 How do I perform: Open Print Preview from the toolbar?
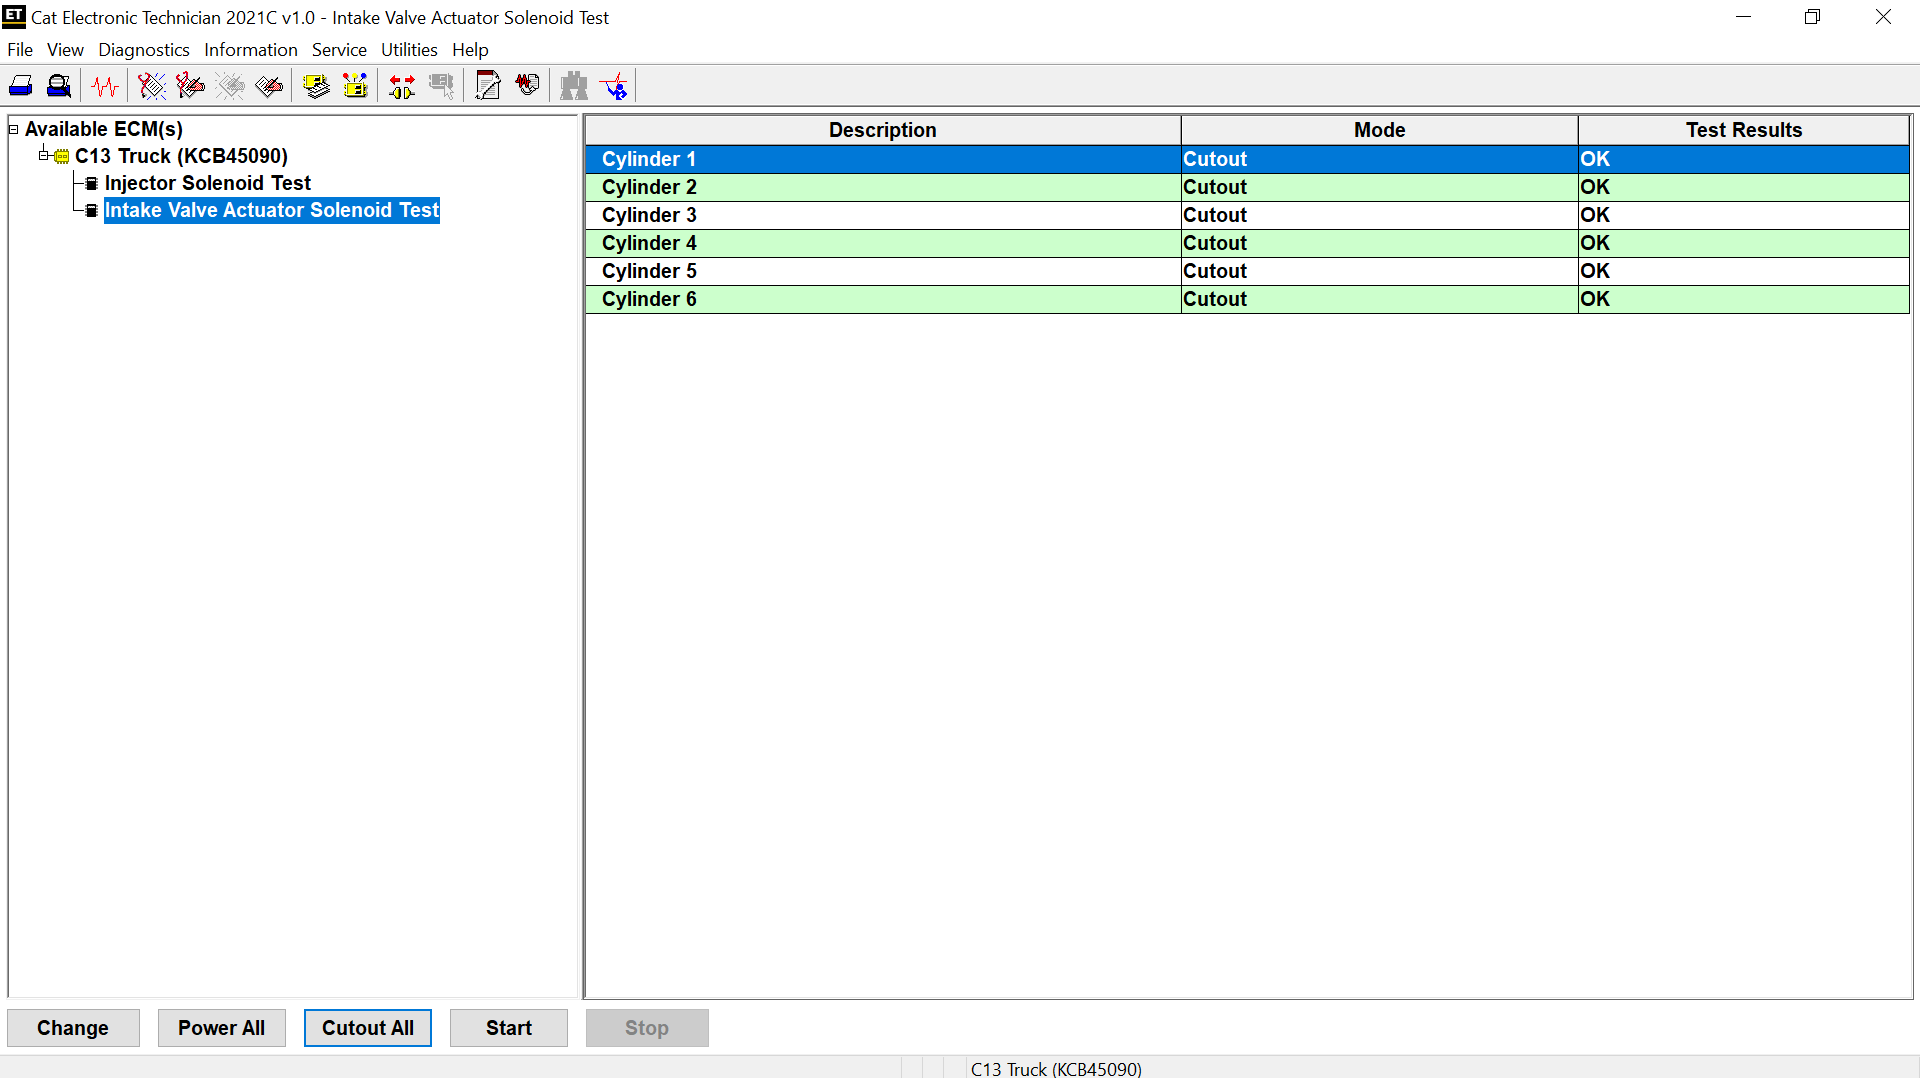click(59, 87)
